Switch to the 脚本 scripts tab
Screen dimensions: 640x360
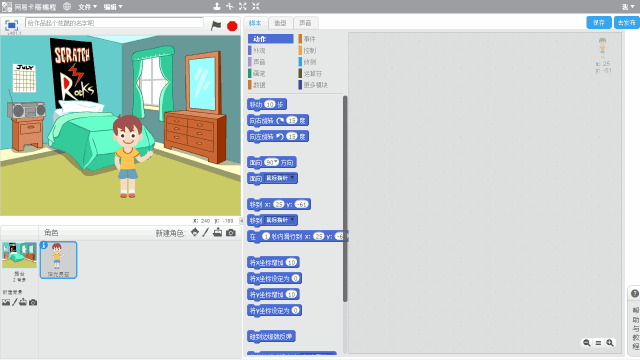(256, 23)
